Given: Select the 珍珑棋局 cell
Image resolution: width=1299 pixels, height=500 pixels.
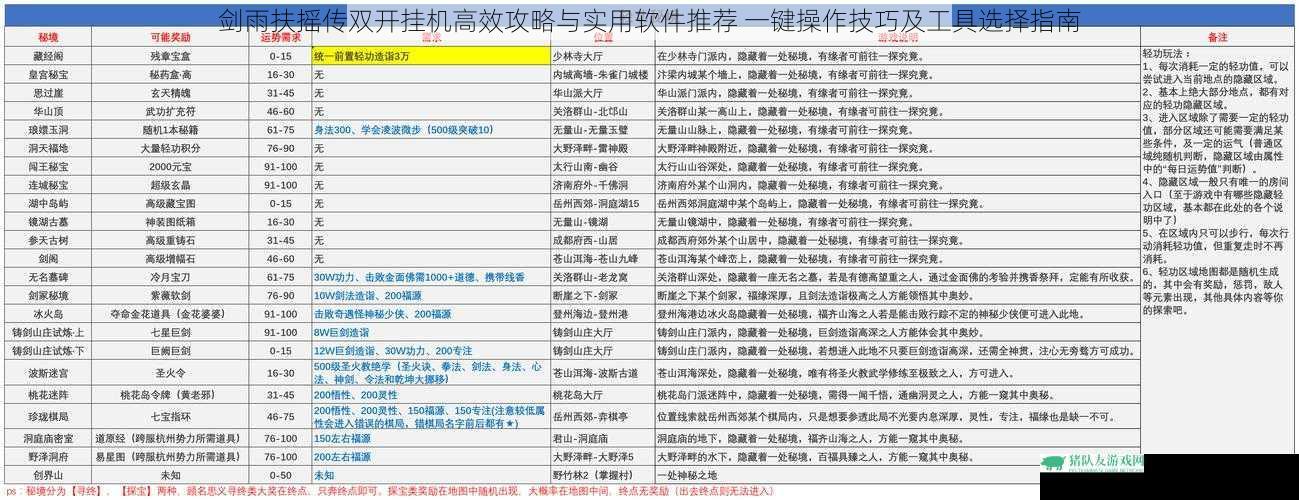Looking at the screenshot, I should [x=48, y=416].
